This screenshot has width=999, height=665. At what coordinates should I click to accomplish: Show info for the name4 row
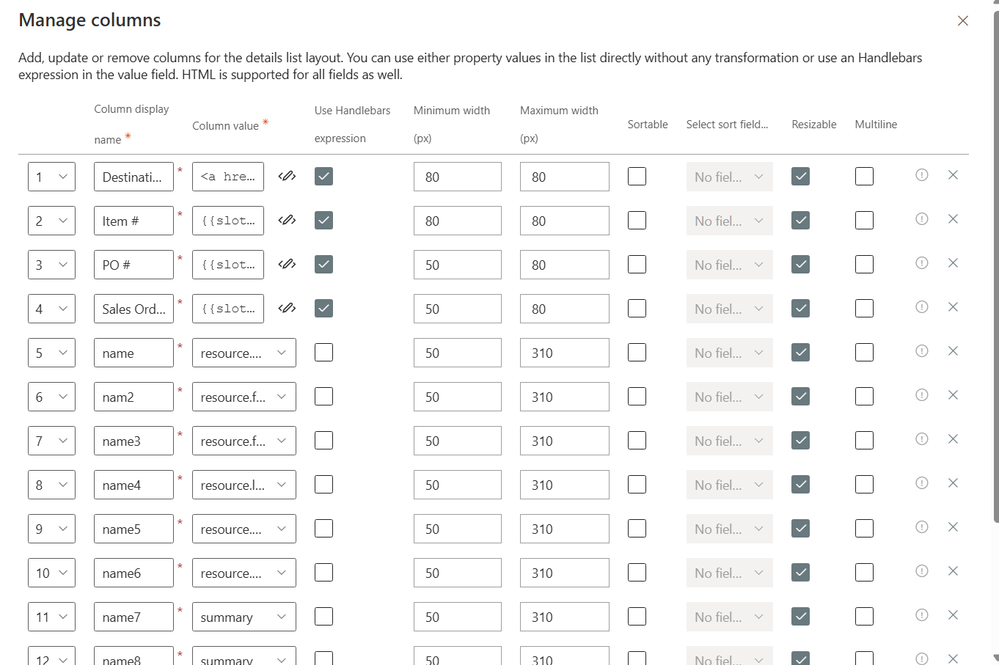pyautogui.click(x=922, y=483)
